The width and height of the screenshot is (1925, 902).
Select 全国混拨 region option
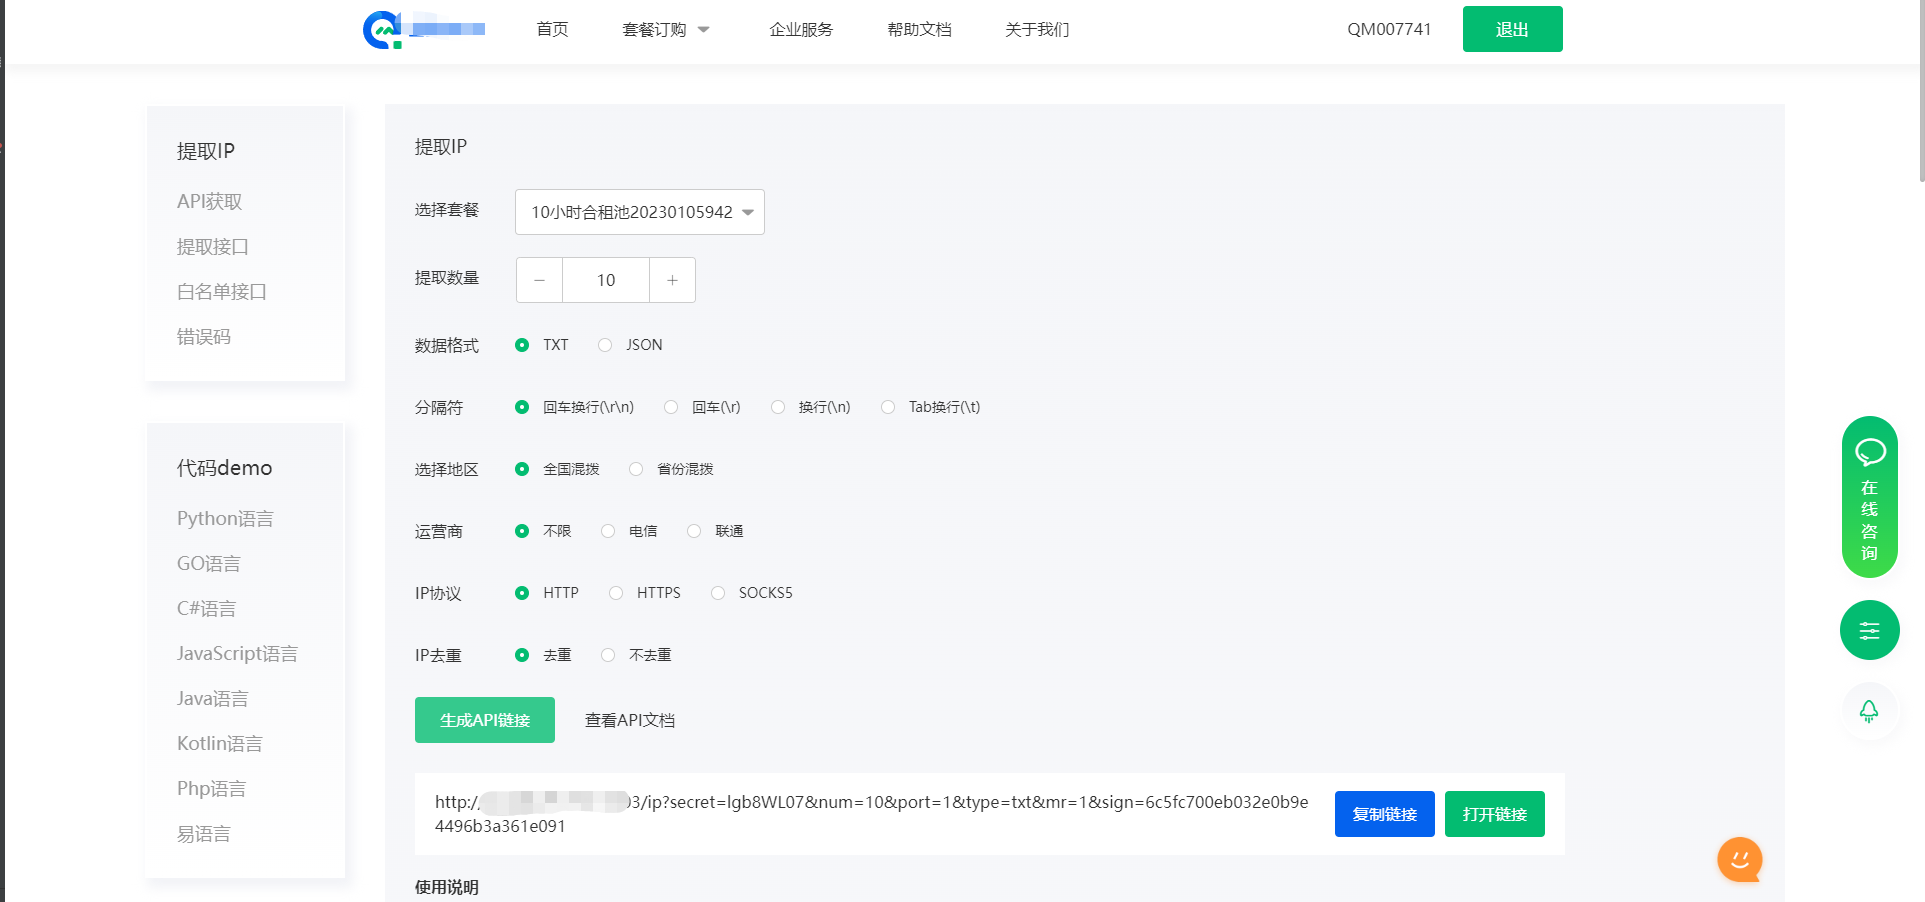tap(557, 469)
